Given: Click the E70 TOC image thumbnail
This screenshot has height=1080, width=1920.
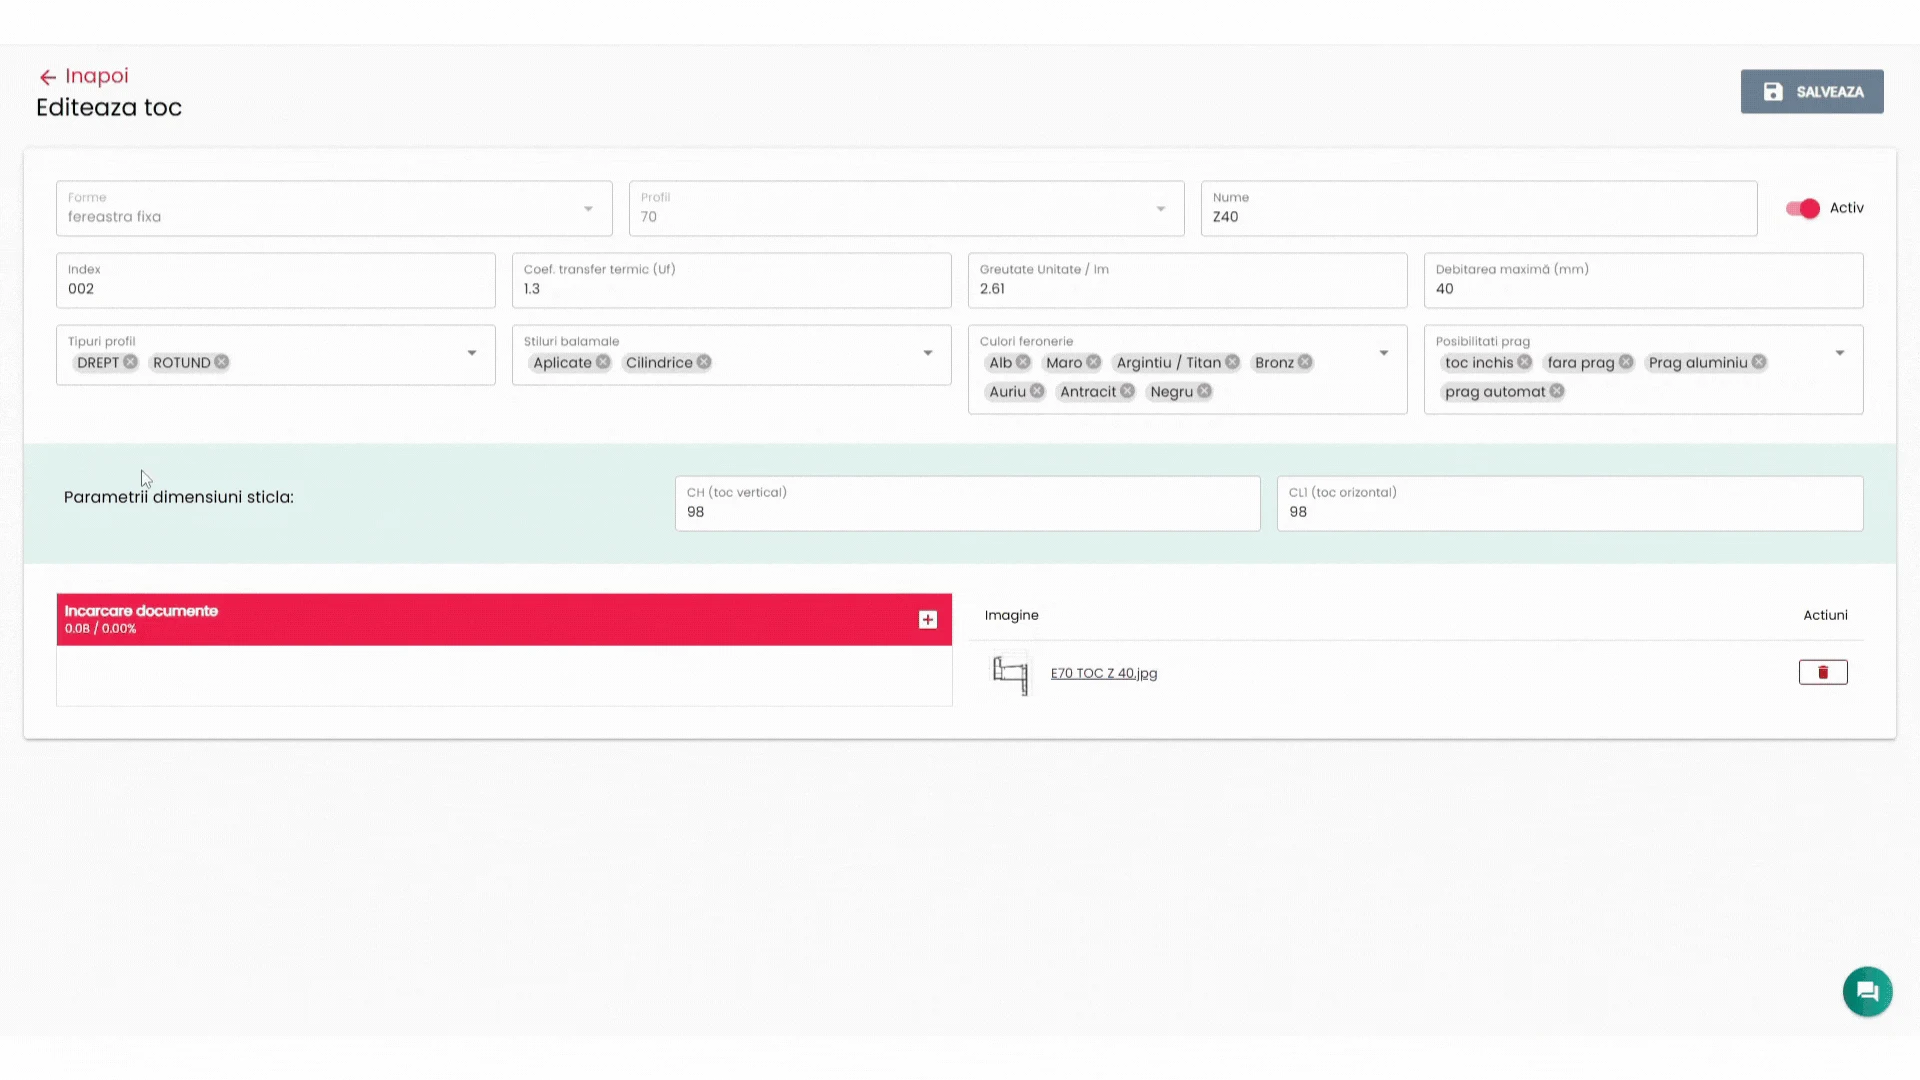Looking at the screenshot, I should coord(1010,673).
